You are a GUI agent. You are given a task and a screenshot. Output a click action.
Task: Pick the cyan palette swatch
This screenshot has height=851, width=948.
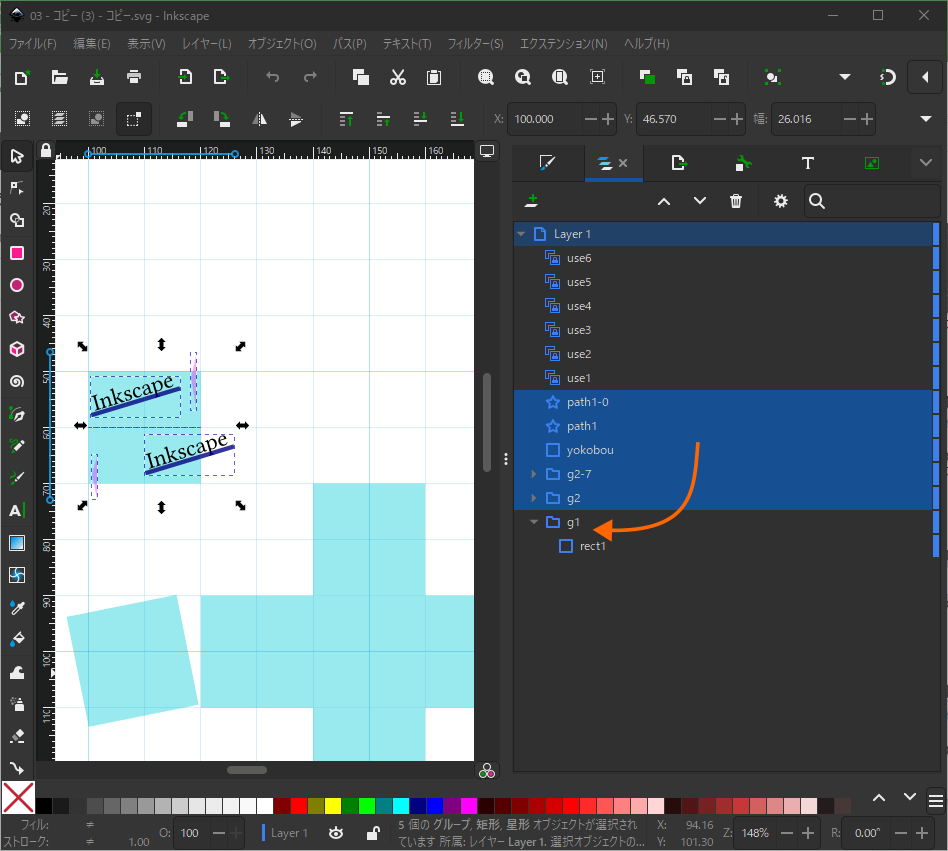(x=401, y=806)
